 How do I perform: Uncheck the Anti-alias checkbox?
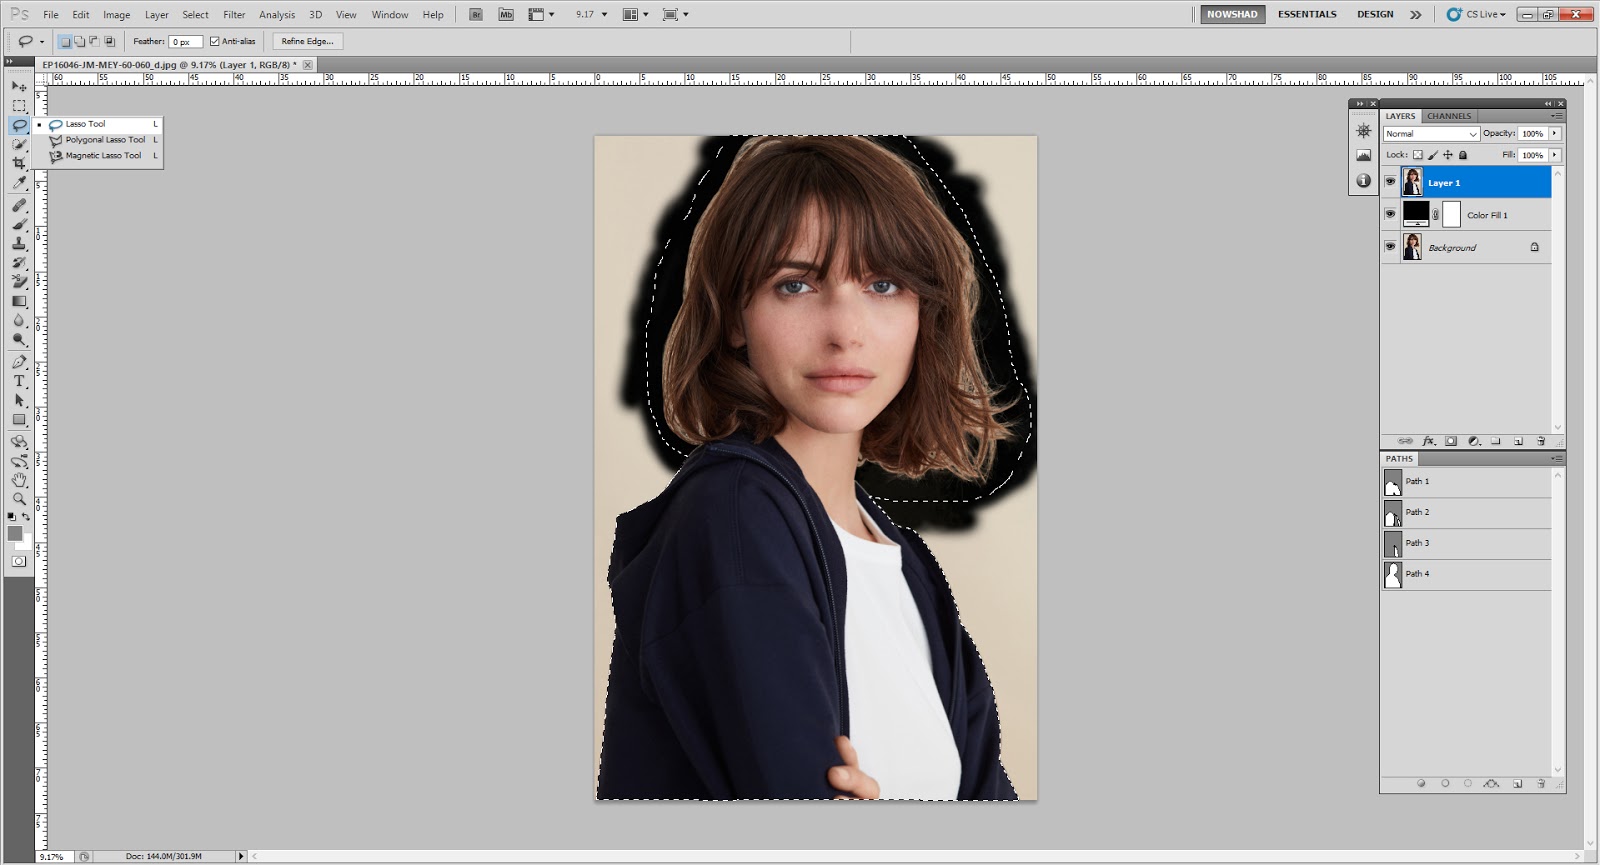(214, 41)
